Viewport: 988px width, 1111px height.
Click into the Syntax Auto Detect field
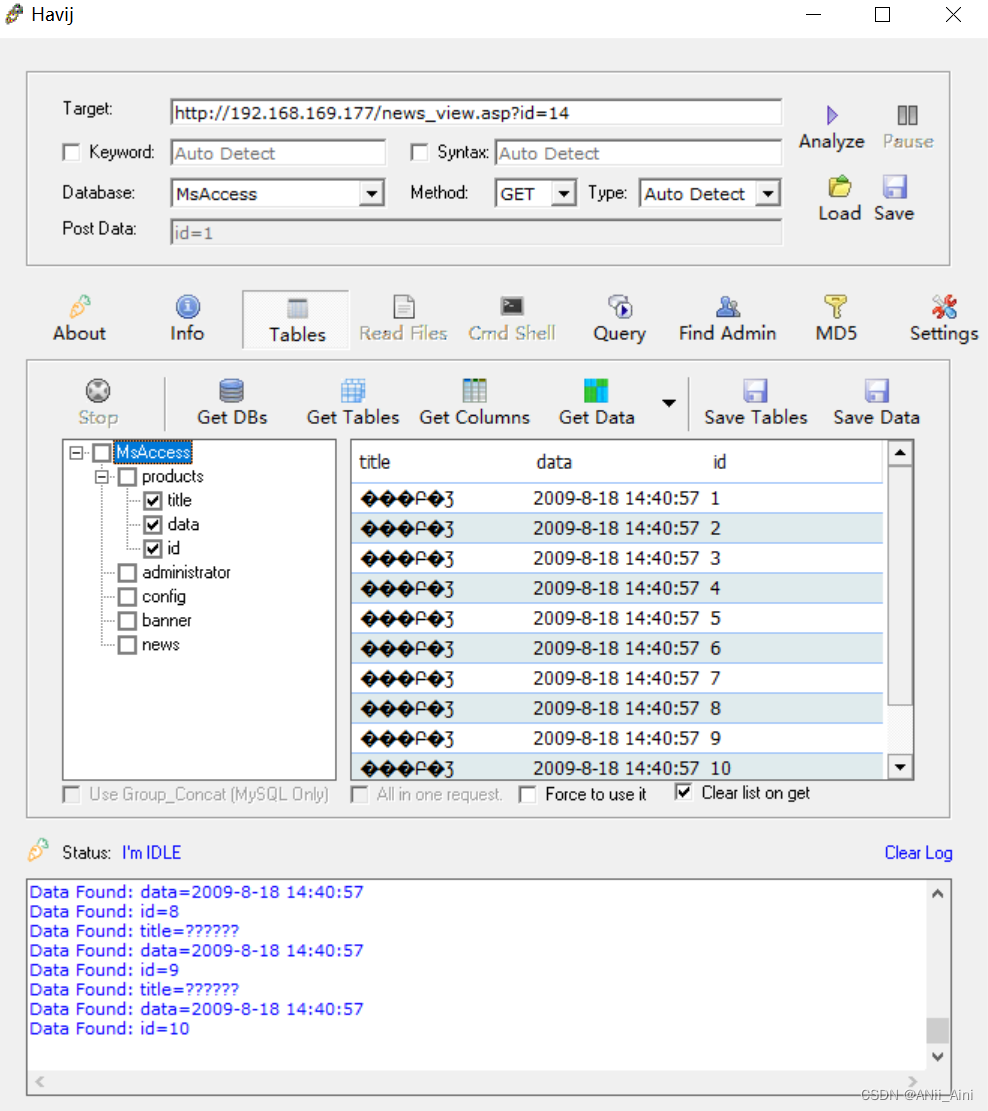click(x=638, y=153)
